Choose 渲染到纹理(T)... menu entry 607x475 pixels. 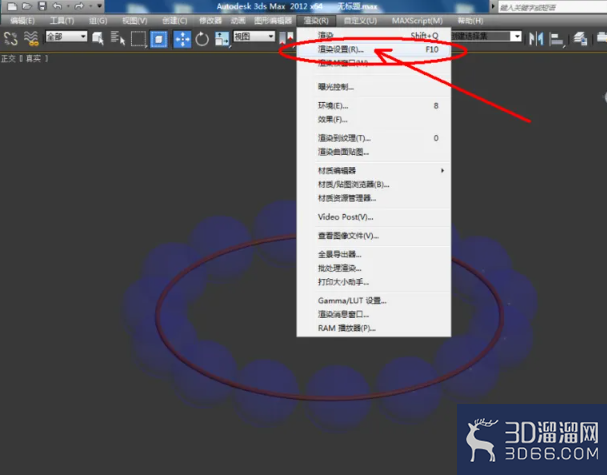pyautogui.click(x=374, y=138)
